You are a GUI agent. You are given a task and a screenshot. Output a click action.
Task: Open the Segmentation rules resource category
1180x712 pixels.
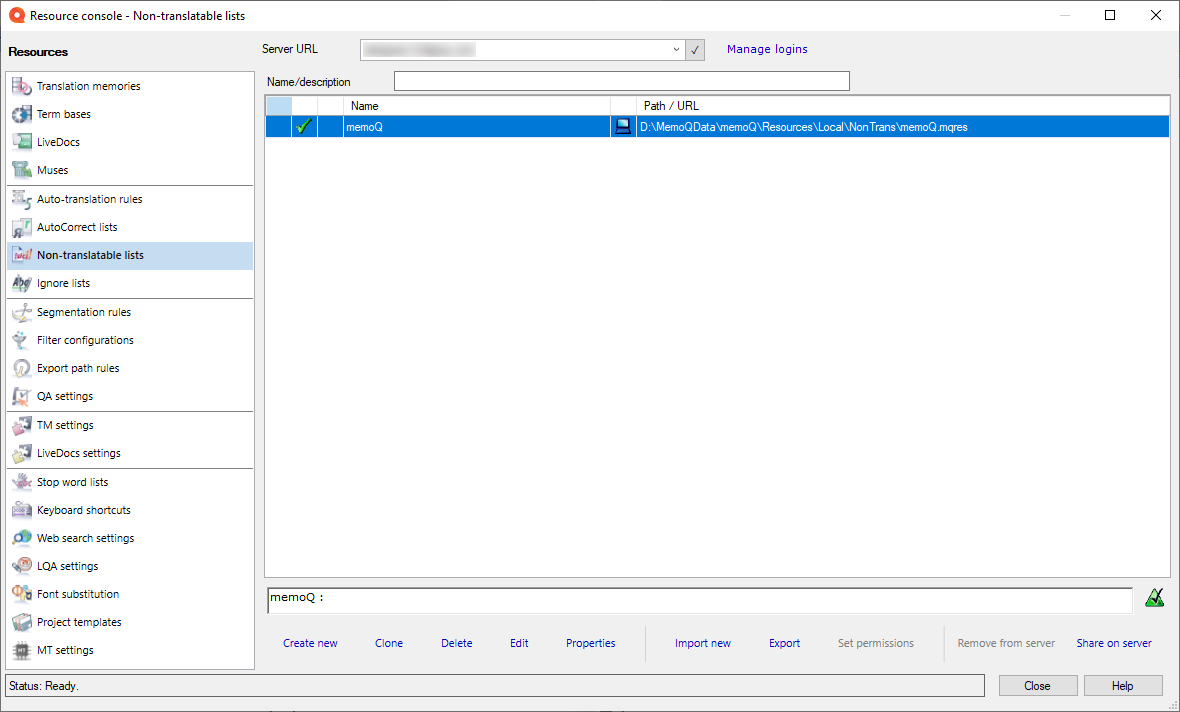coord(85,312)
